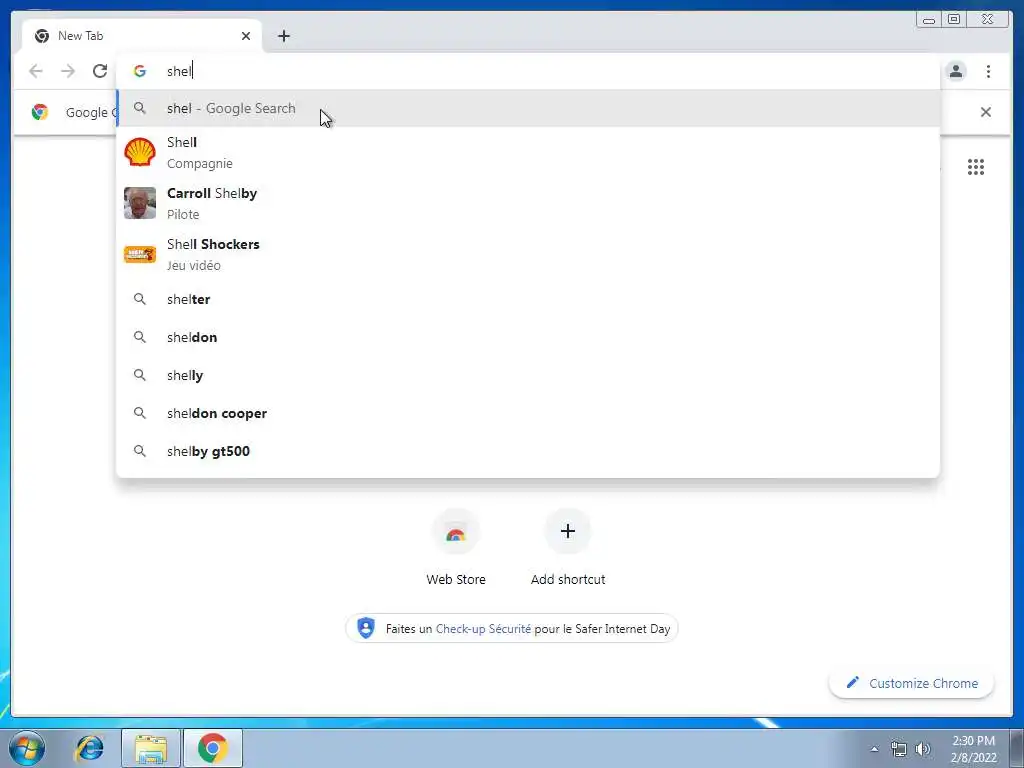This screenshot has height=768, width=1024.
Task: Open File Explorer from the taskbar
Action: (x=151, y=748)
